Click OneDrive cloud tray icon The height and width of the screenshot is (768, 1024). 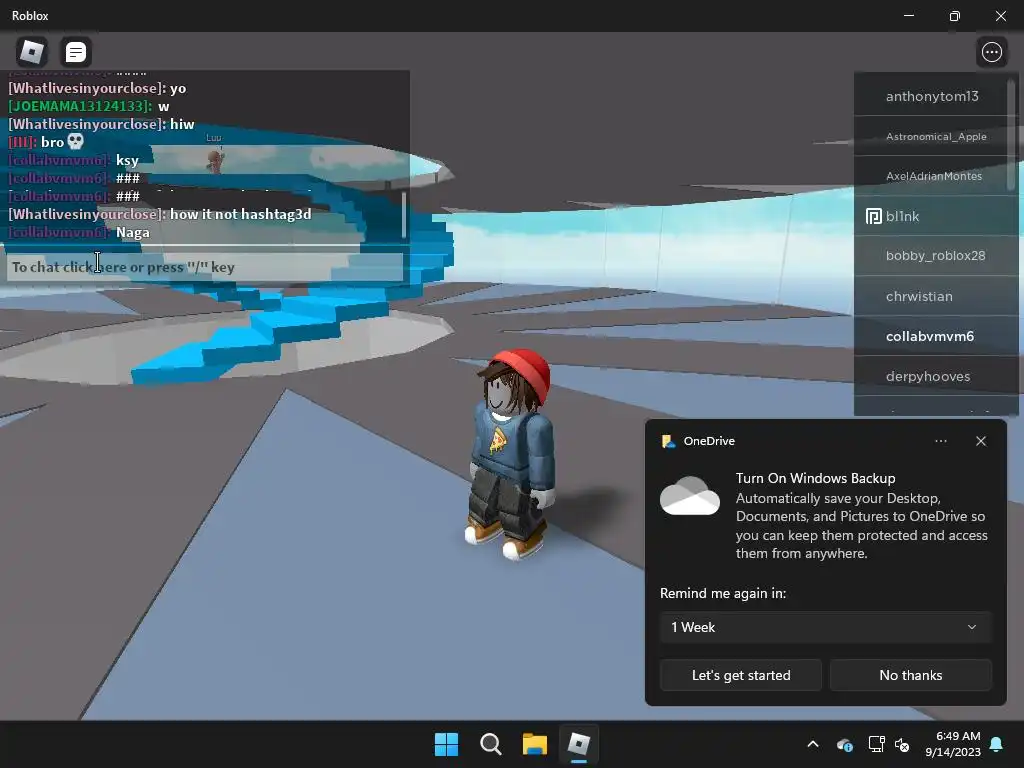tap(844, 744)
